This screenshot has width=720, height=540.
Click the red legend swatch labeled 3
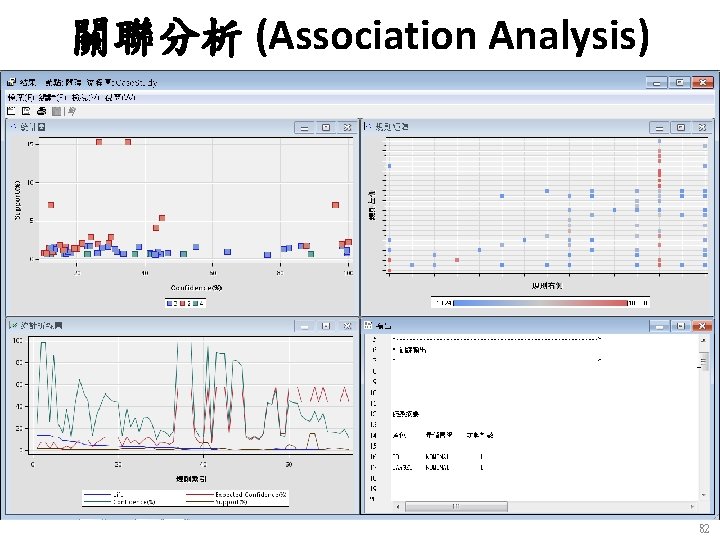pos(183,303)
